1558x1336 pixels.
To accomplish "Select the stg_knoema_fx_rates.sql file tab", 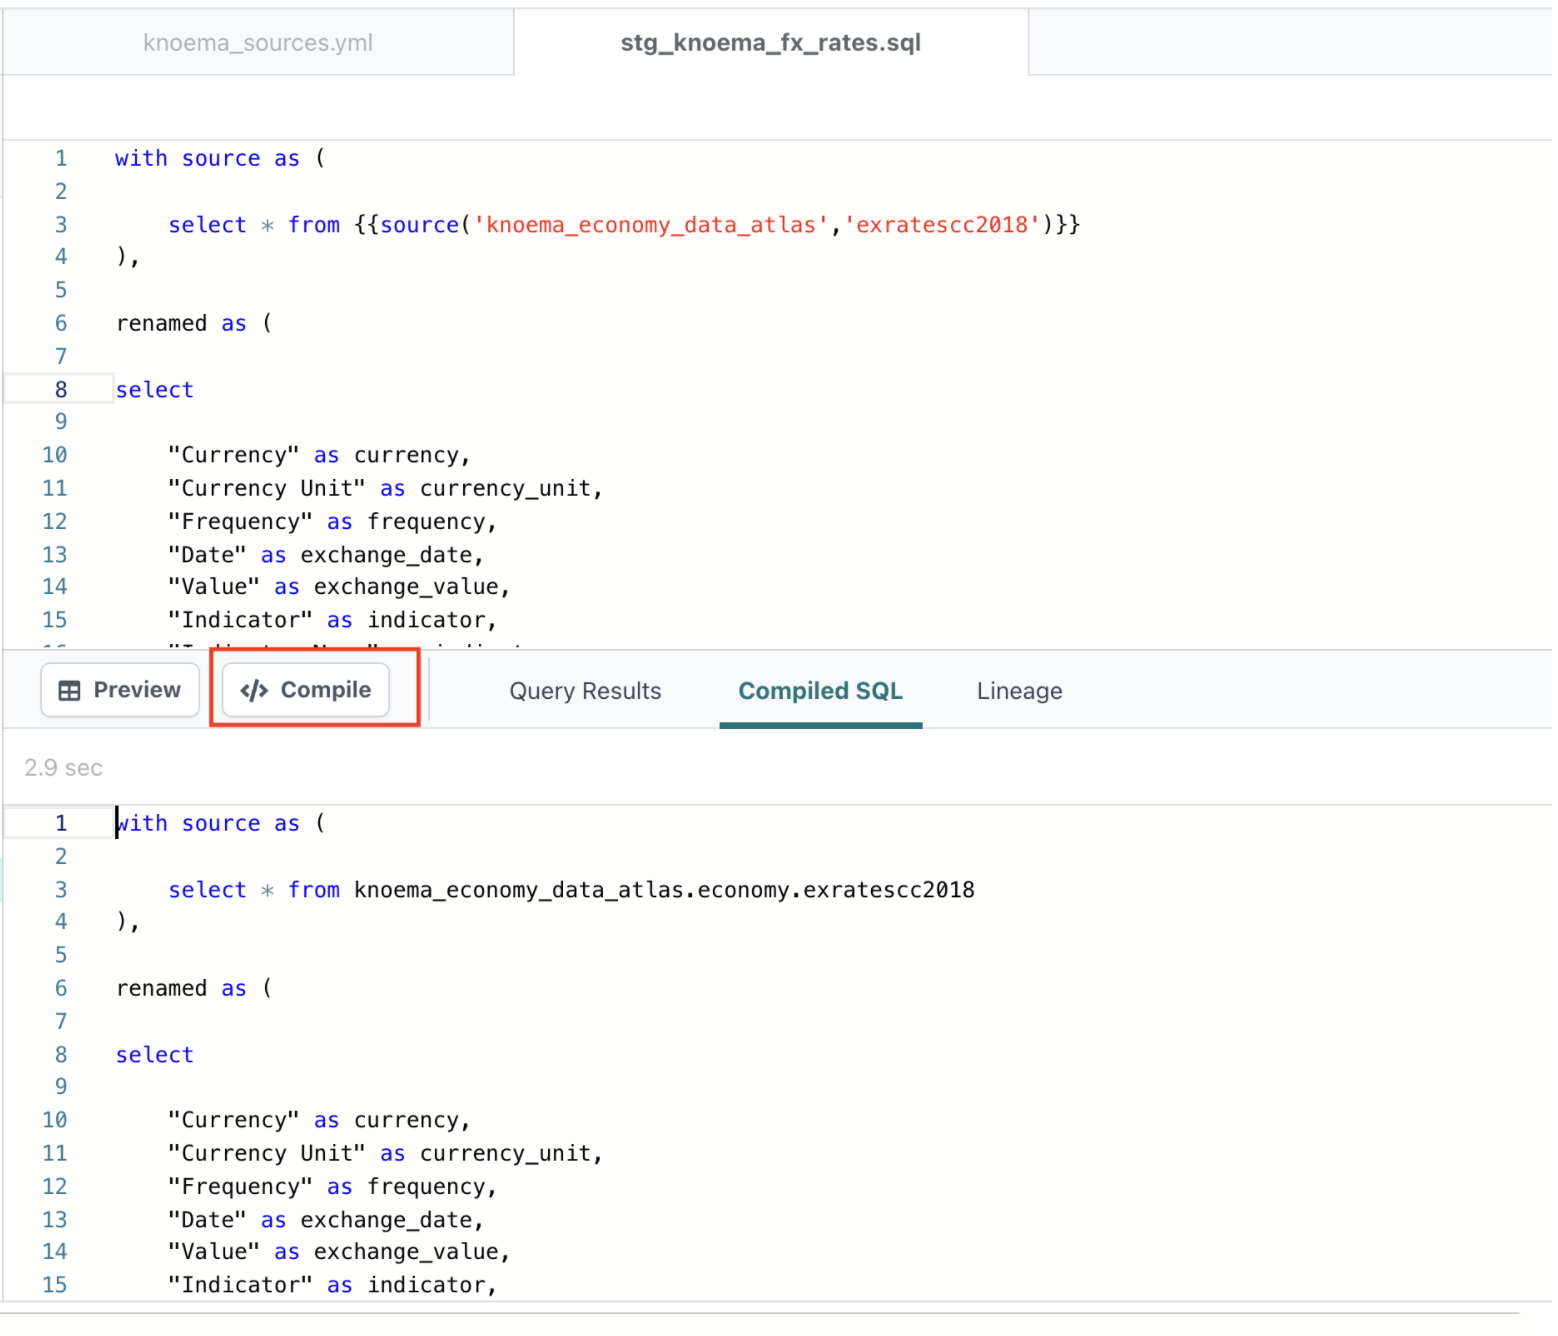I will point(770,43).
